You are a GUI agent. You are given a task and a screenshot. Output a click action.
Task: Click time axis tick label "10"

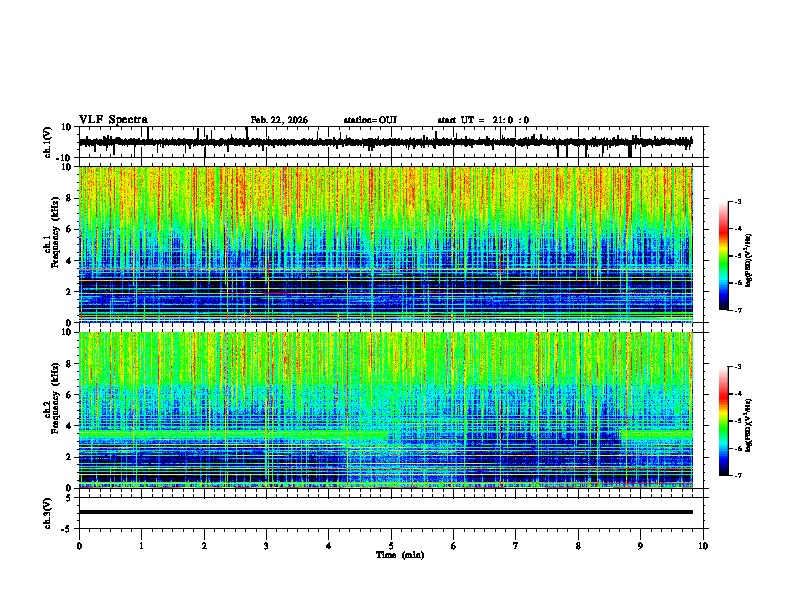(x=703, y=546)
